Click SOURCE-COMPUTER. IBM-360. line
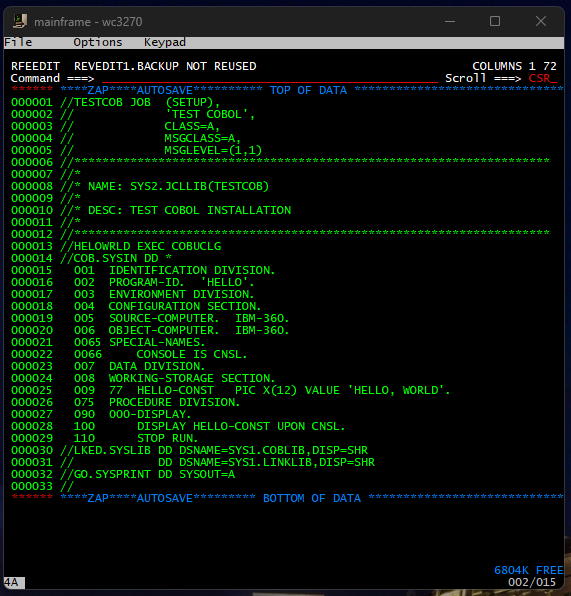The height and width of the screenshot is (596, 571). pyautogui.click(x=199, y=318)
